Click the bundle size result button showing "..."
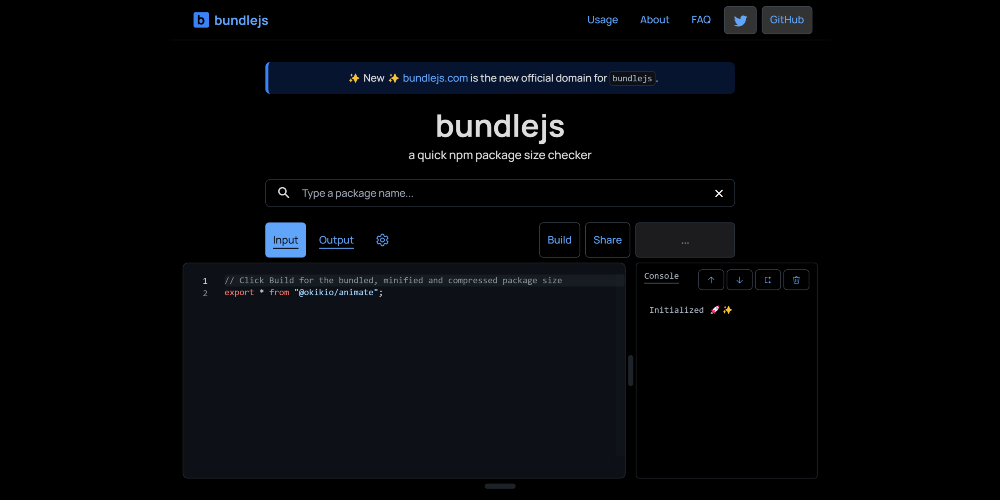The height and width of the screenshot is (500, 1000). click(685, 240)
